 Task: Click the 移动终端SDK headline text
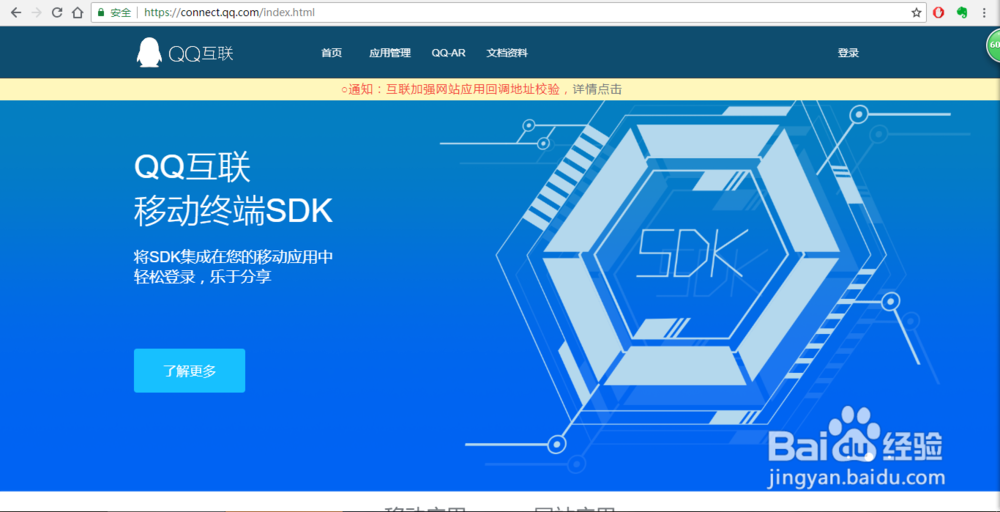click(x=233, y=212)
